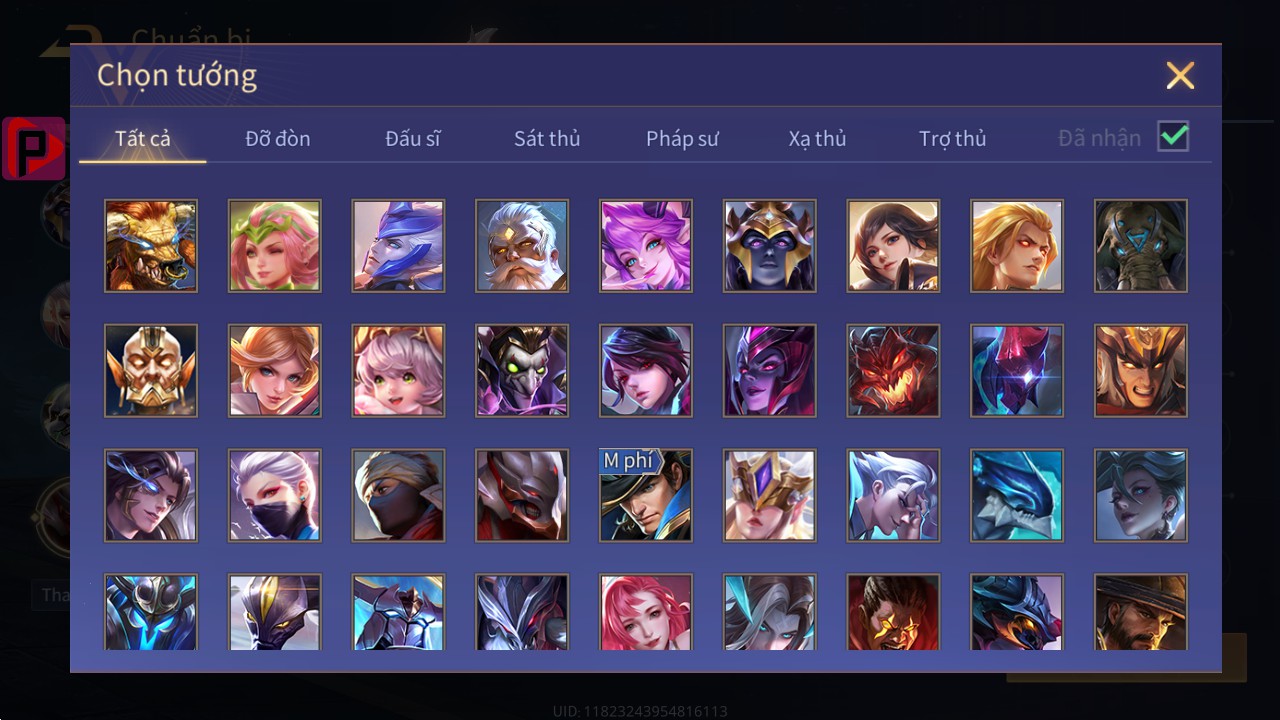The image size is (1280, 720).
Task: Close the 'Chọn tướng' dialog
Action: [1180, 75]
